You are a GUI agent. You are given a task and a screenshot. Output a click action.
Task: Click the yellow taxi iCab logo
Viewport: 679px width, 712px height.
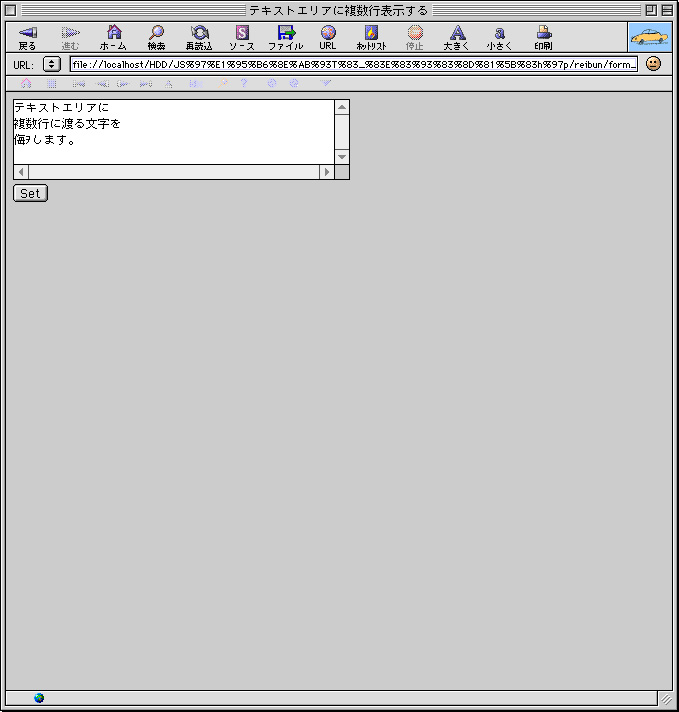(x=650, y=37)
